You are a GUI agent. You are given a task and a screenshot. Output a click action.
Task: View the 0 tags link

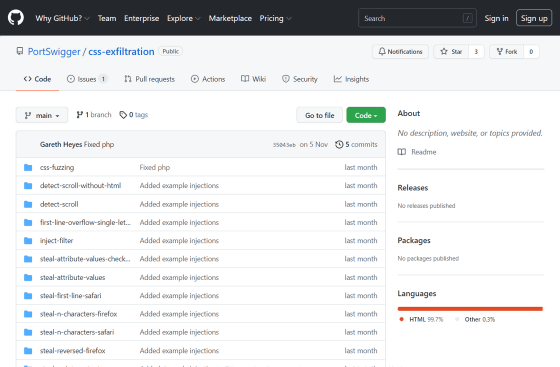134,115
